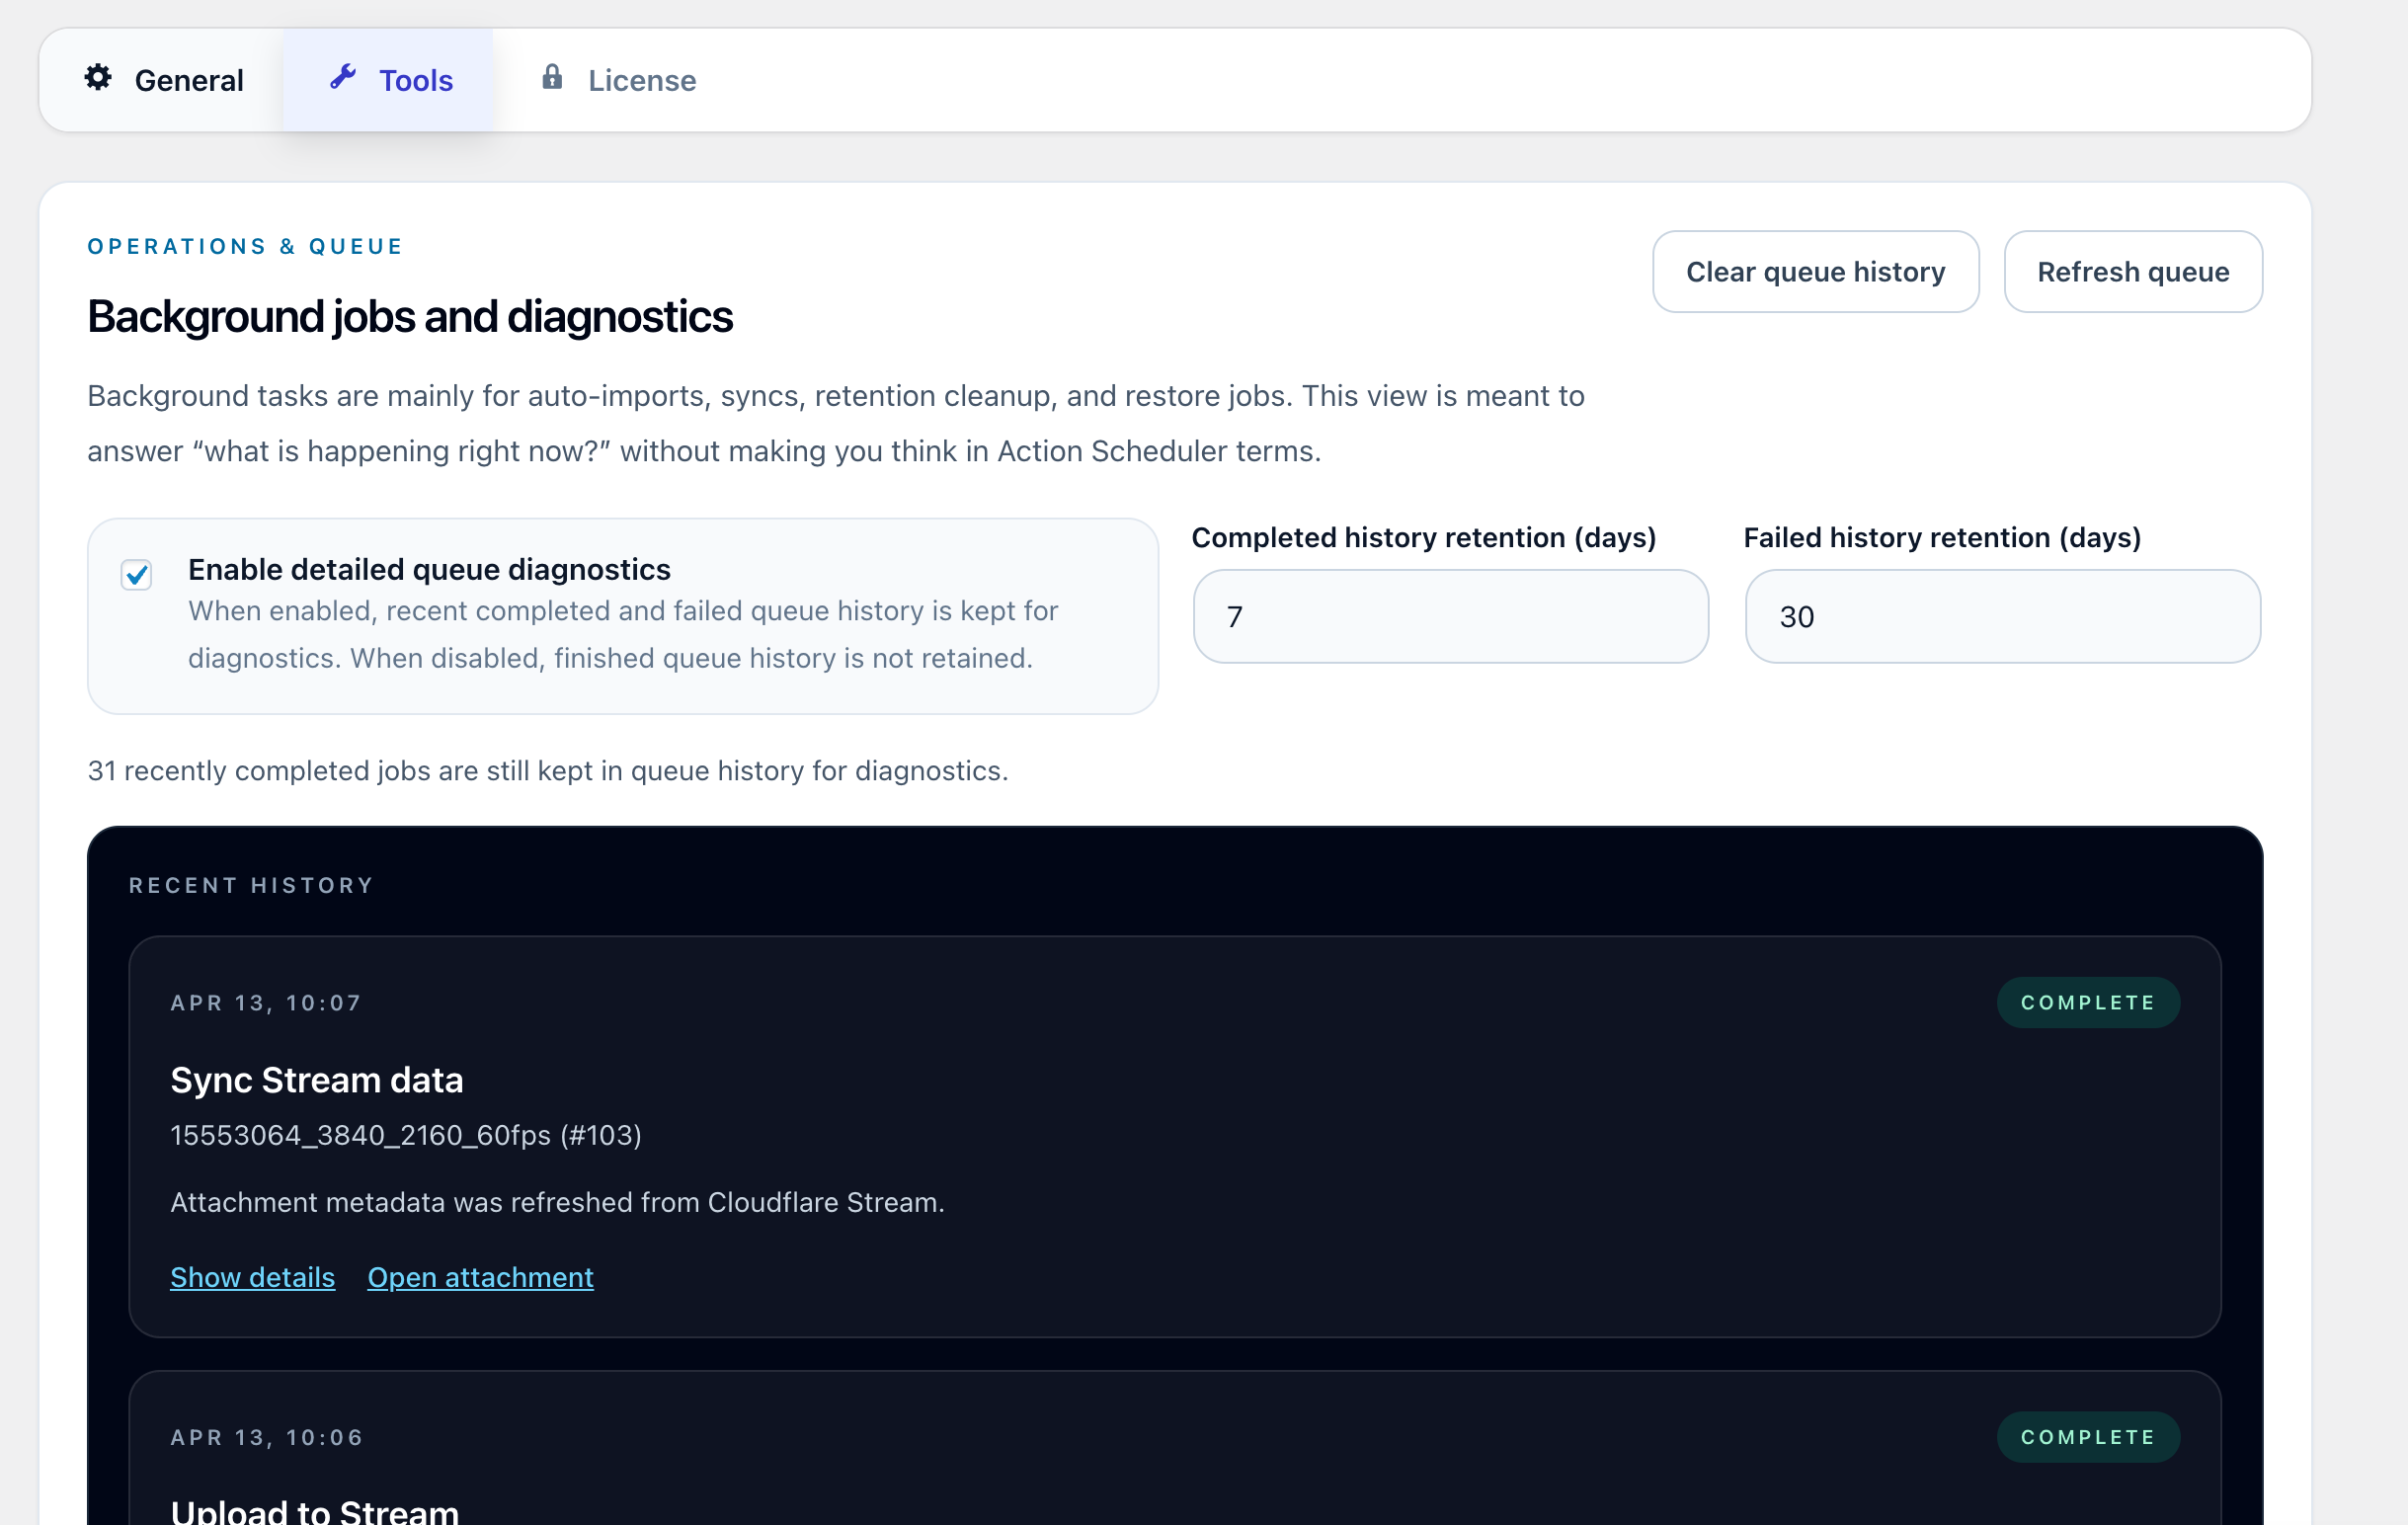Viewport: 2408px width, 1525px height.
Task: Focus the Completed history retention days field
Action: (x=1450, y=616)
